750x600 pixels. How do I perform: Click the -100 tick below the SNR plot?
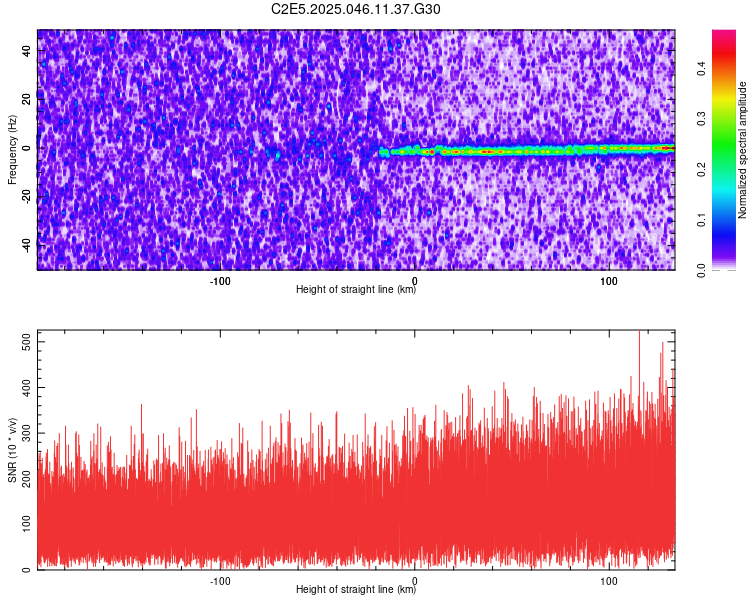coord(220,582)
